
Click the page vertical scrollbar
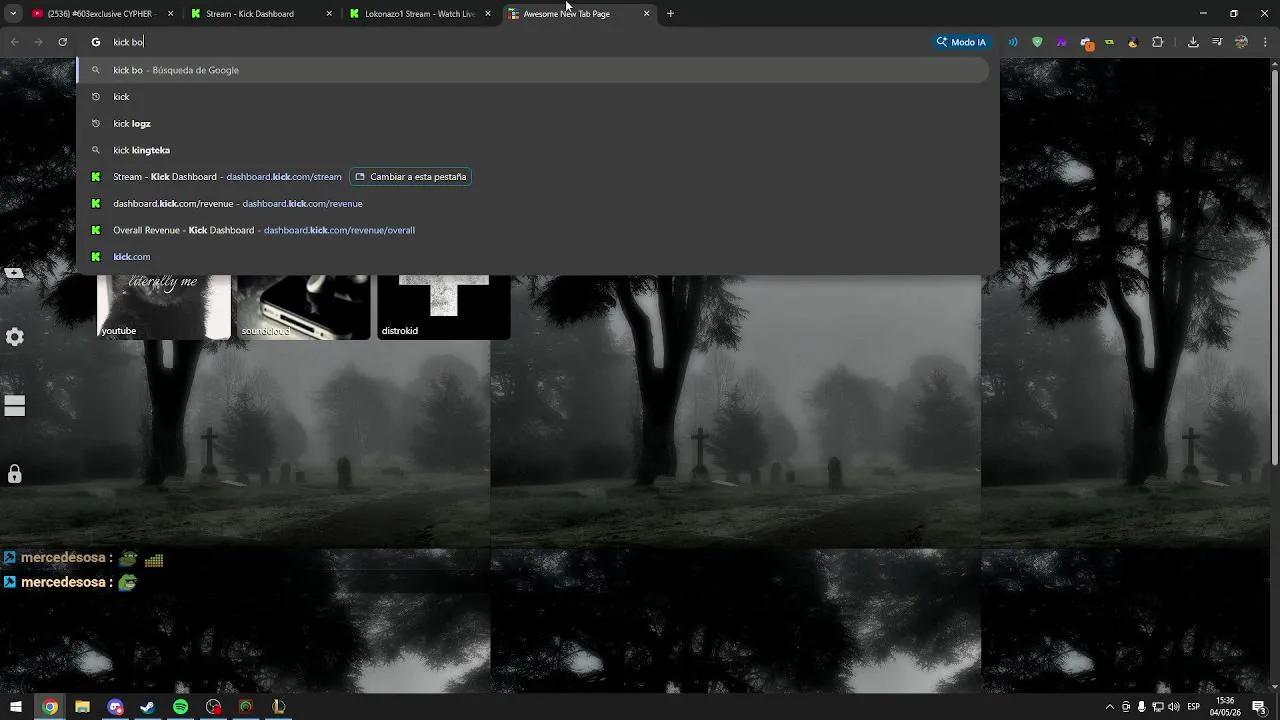click(x=1274, y=267)
